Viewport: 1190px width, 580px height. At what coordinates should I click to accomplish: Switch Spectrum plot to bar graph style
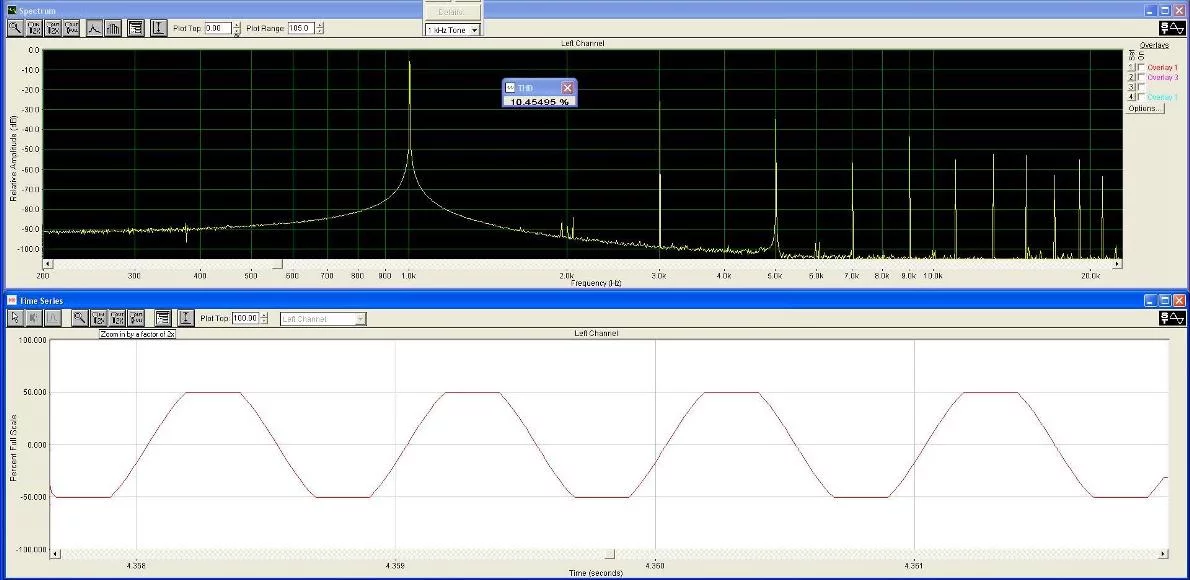tap(112, 28)
